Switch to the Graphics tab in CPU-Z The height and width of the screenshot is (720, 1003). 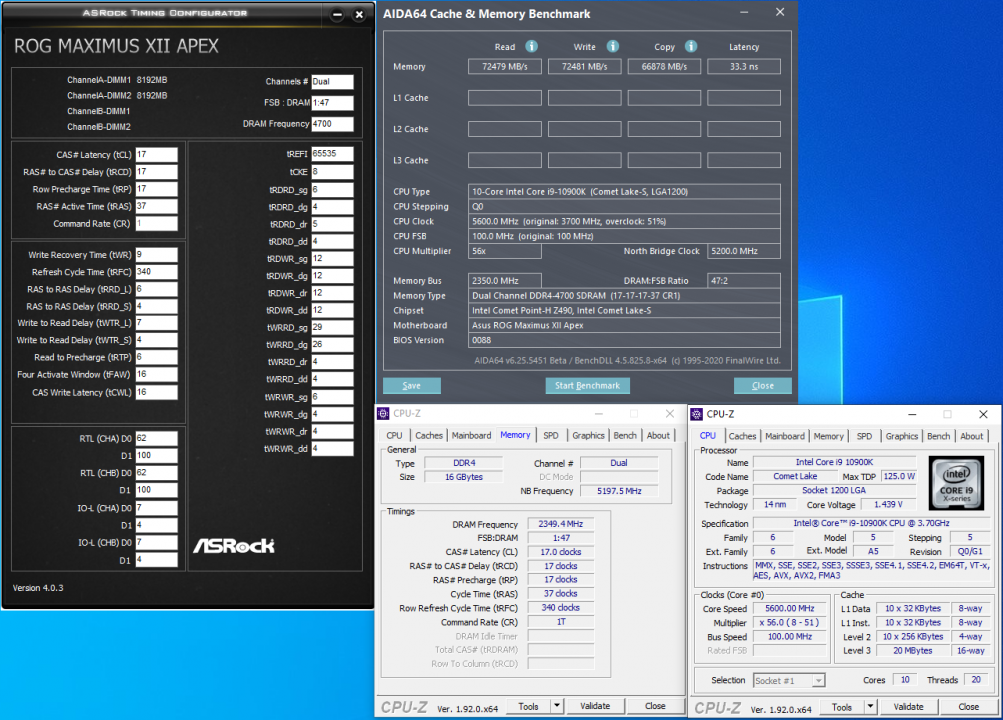click(588, 435)
